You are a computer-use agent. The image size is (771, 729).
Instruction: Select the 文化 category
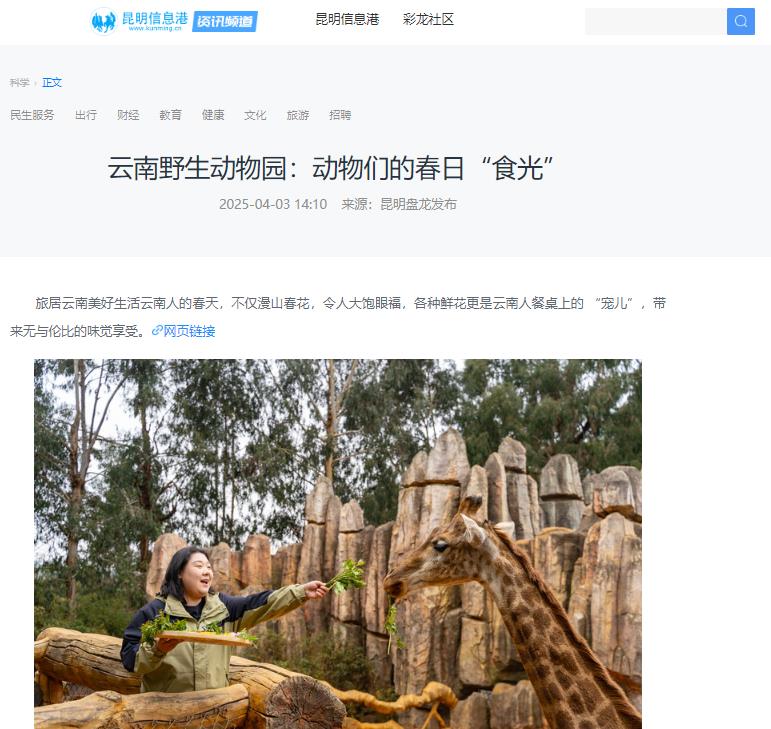[255, 115]
